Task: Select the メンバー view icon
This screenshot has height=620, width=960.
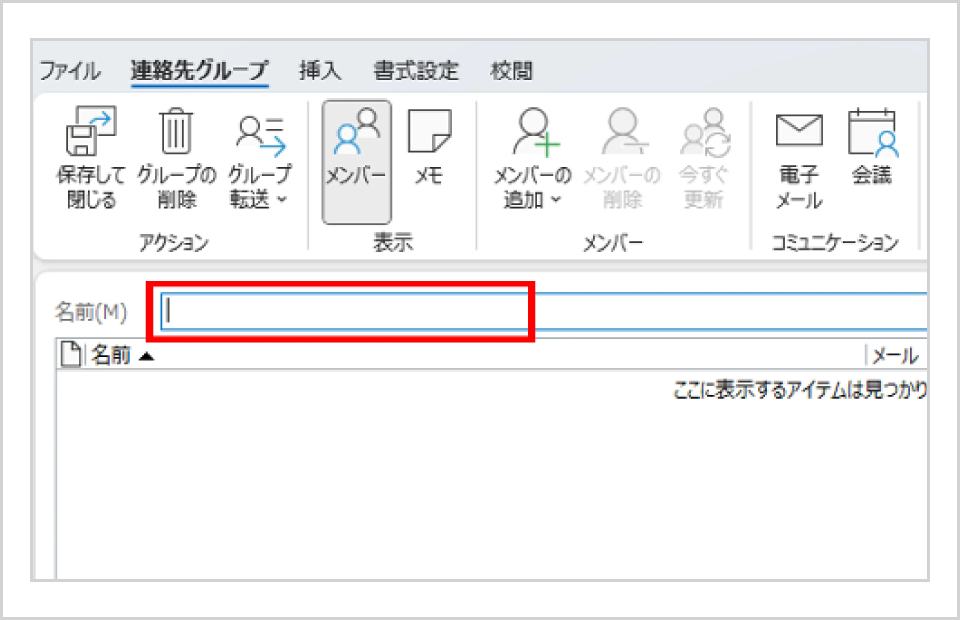Action: [x=357, y=131]
